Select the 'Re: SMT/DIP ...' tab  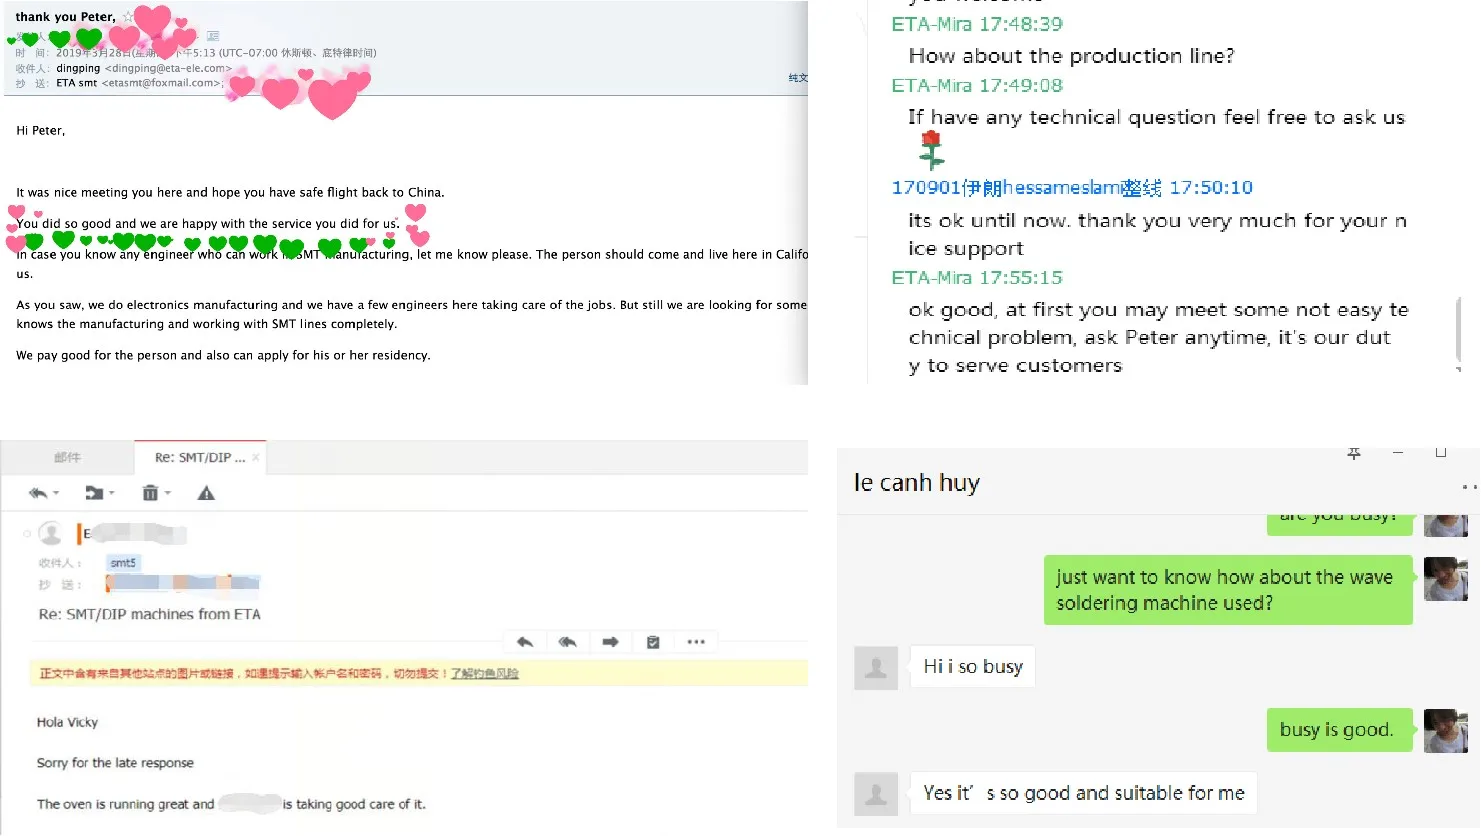point(199,457)
